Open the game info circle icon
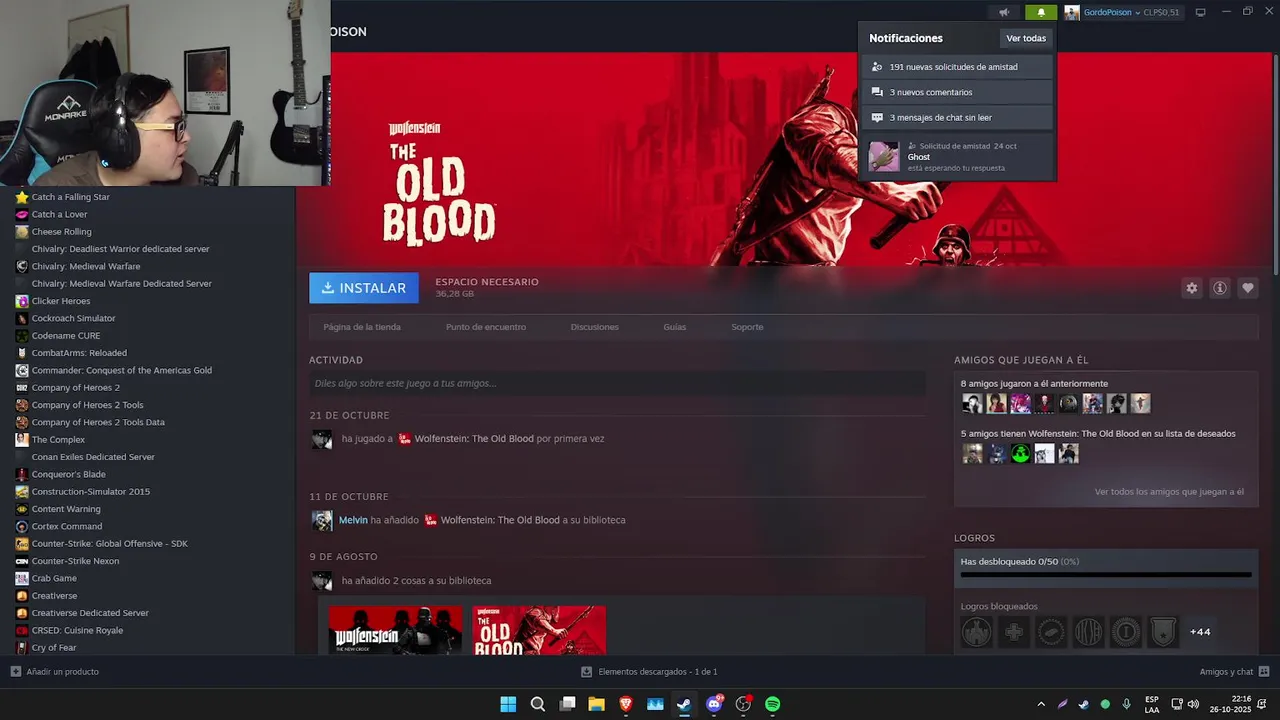The image size is (1280, 720). 1220,288
